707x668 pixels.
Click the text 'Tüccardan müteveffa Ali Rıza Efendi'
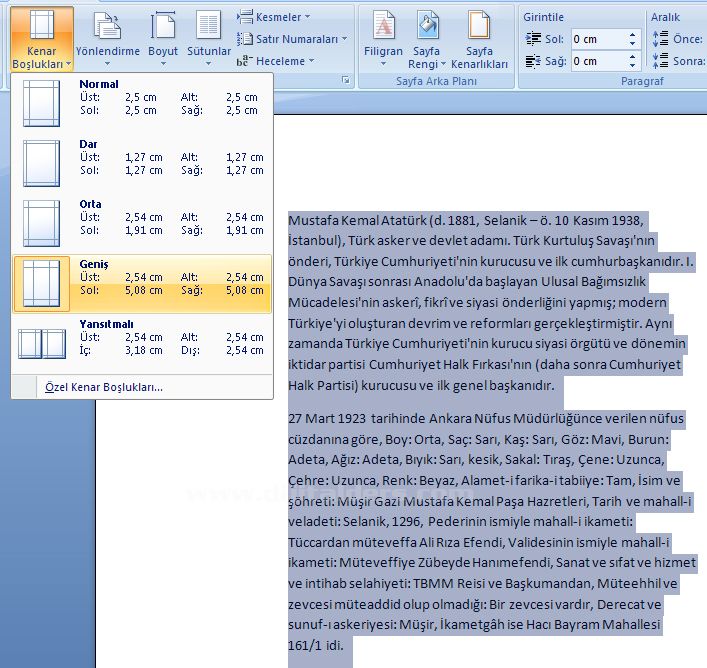396,542
